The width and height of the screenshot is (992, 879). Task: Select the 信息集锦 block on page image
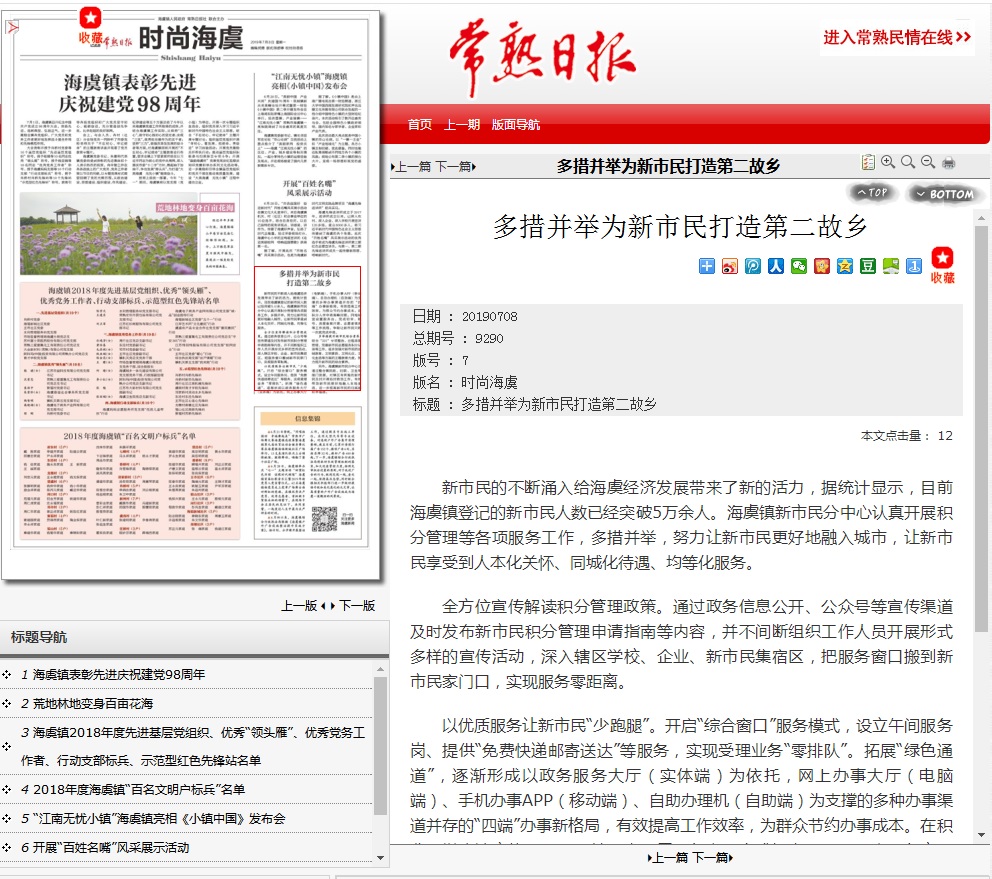click(x=308, y=473)
